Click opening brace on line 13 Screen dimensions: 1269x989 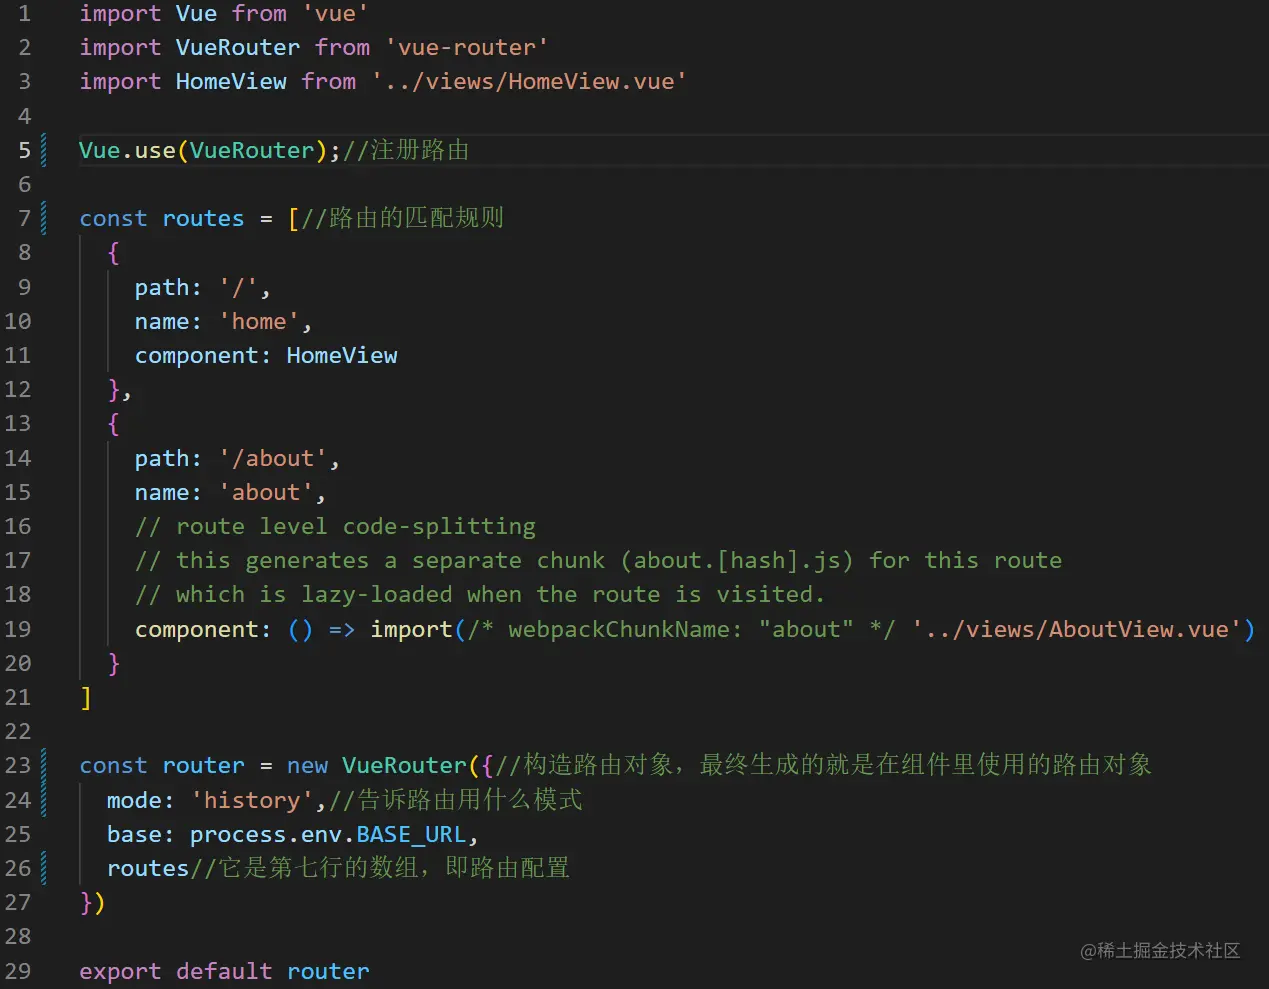tap(113, 424)
